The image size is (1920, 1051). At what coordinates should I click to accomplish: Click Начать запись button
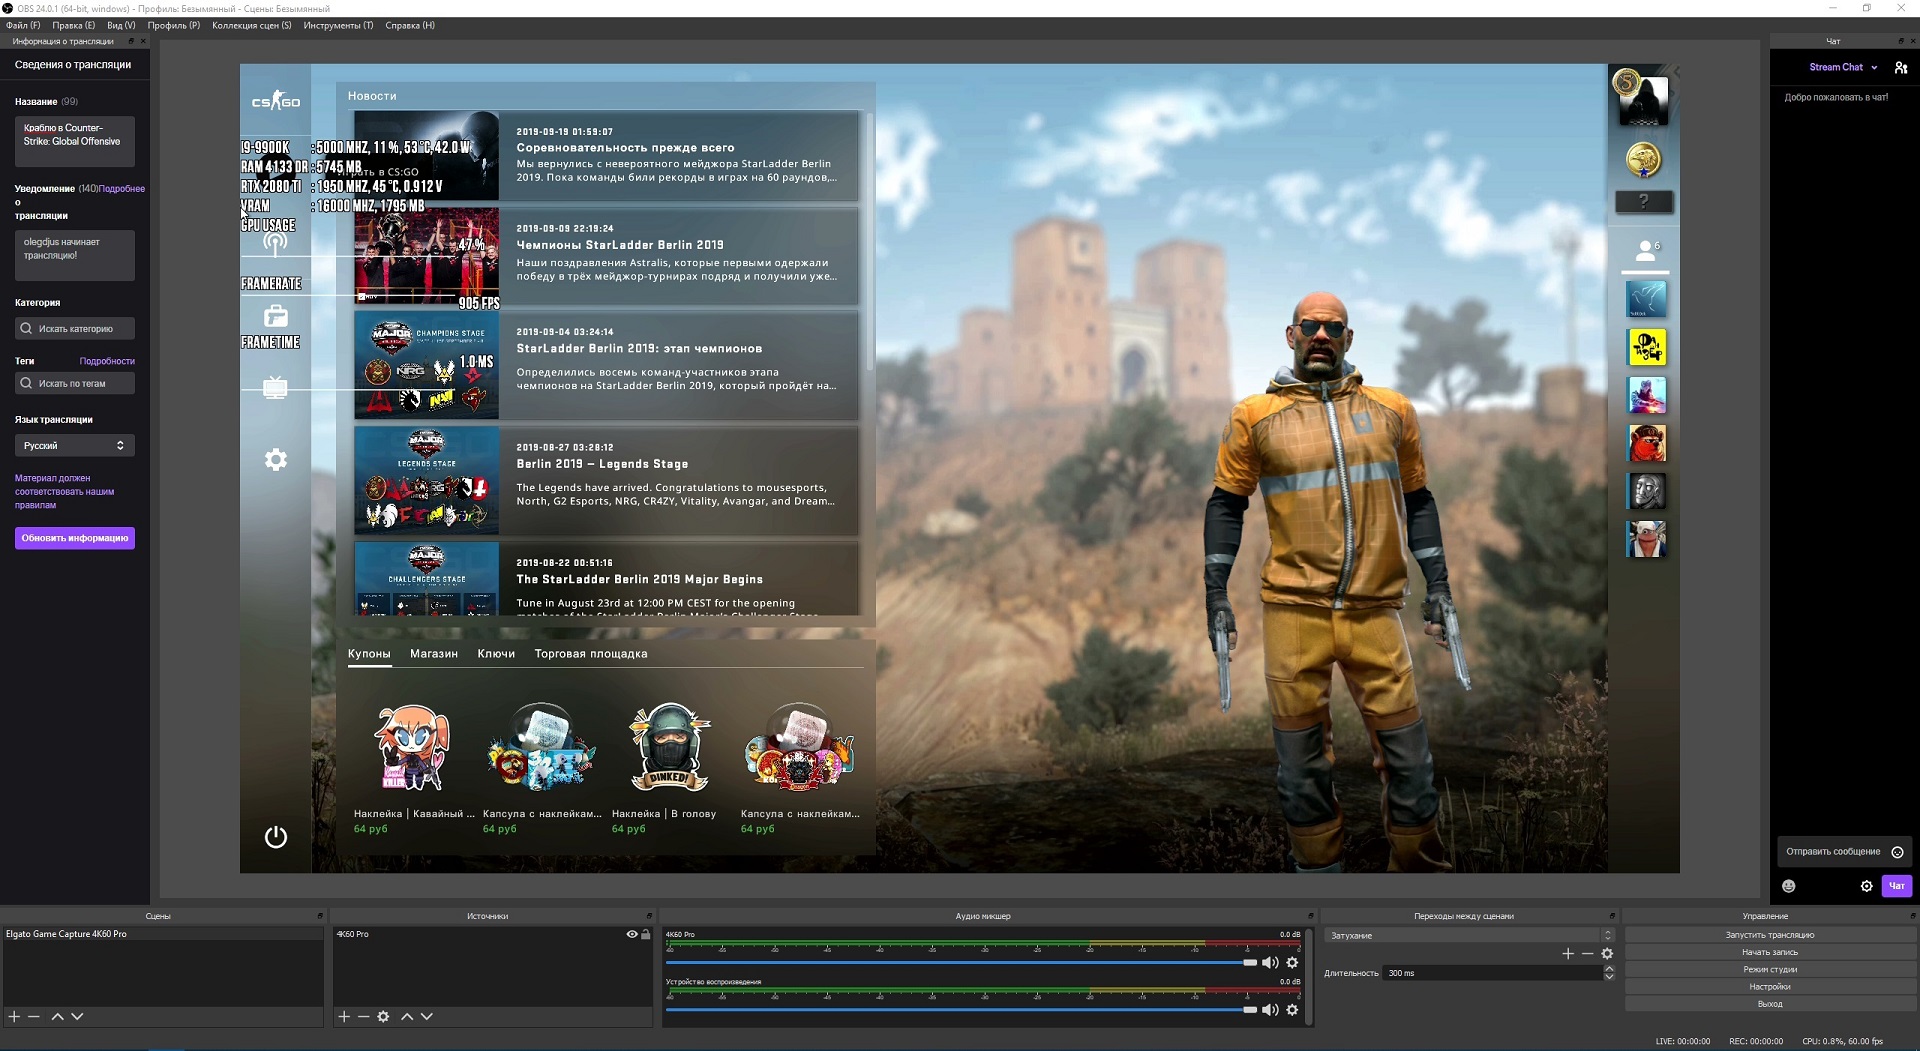point(1770,952)
